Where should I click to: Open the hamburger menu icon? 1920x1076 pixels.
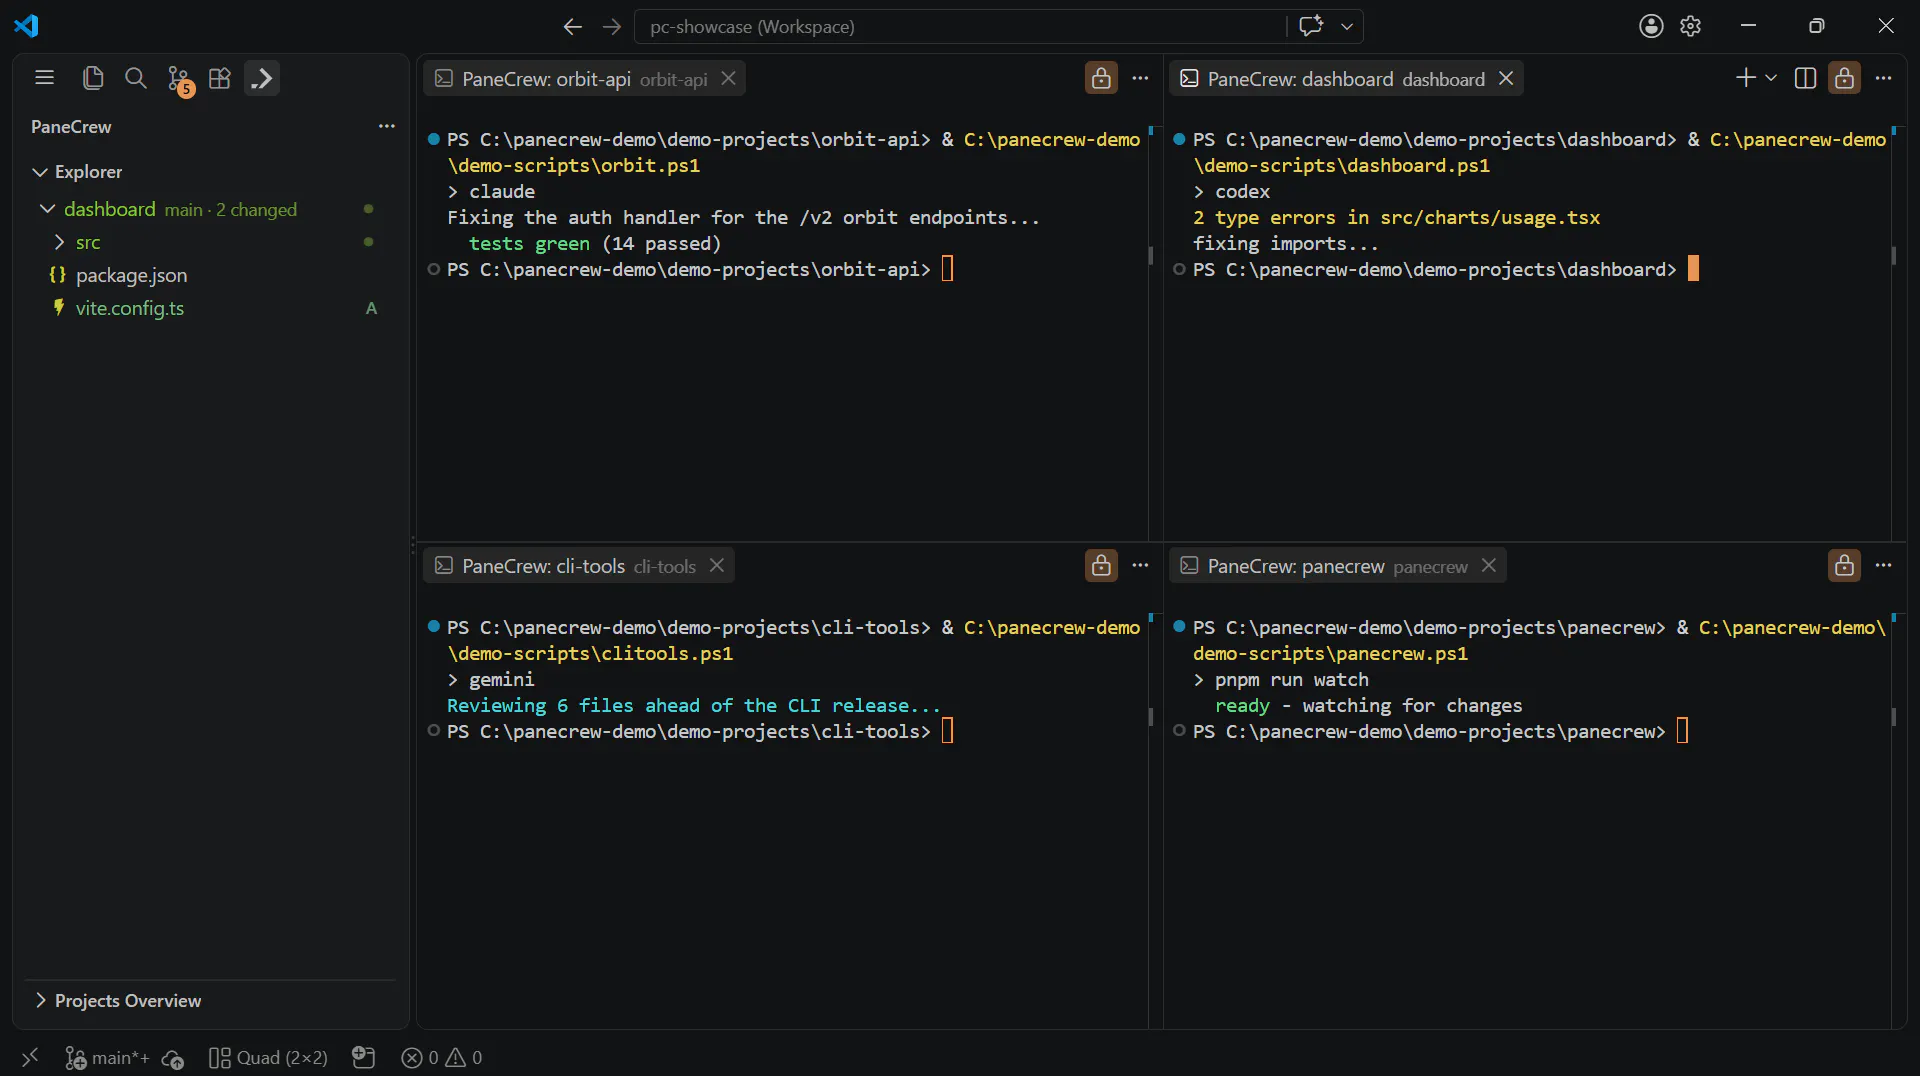pos(44,78)
